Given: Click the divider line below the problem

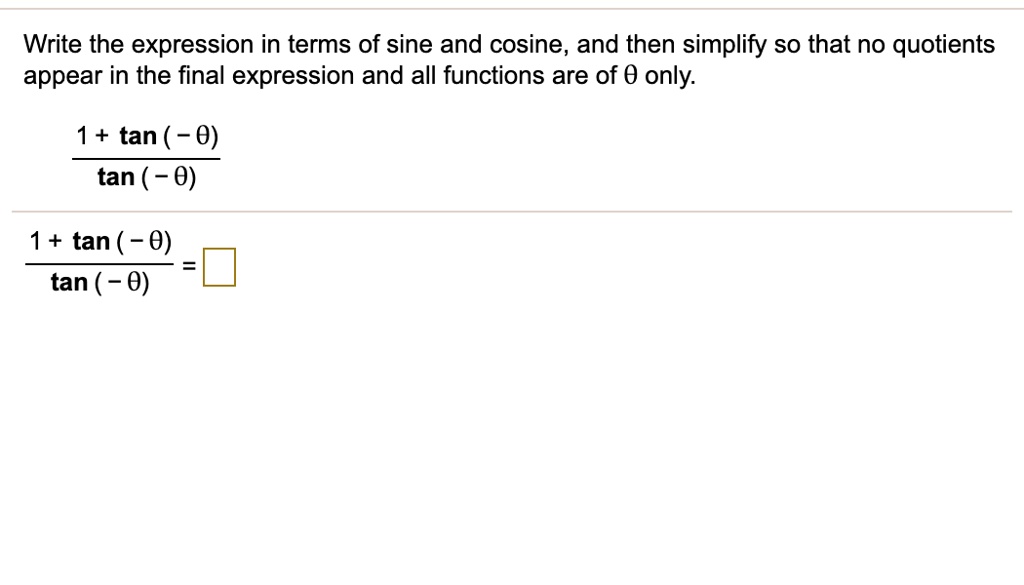Looking at the screenshot, I should point(512,212).
